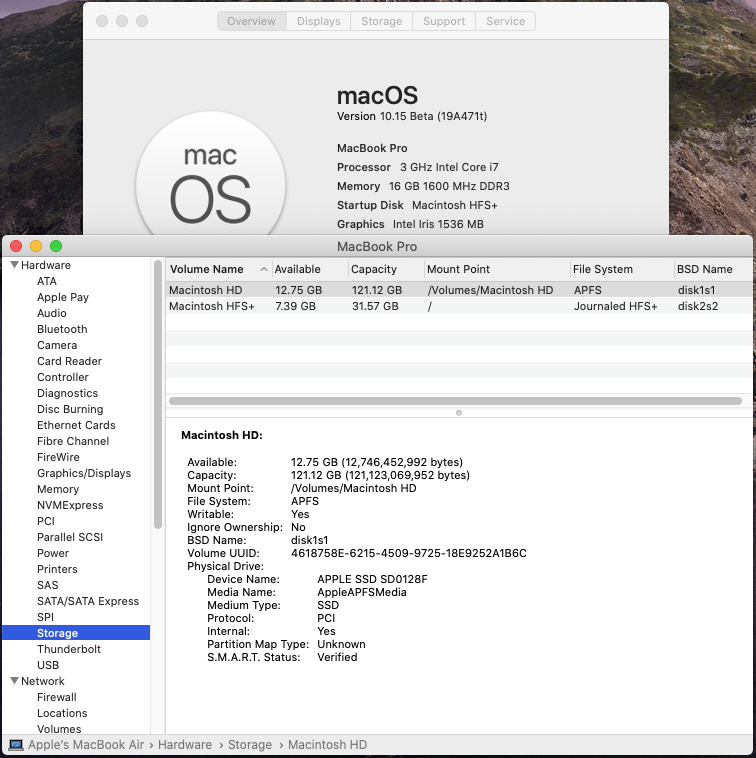Select Graphics/Displays in the sidebar
Screen dimensions: 756x758
coord(84,473)
